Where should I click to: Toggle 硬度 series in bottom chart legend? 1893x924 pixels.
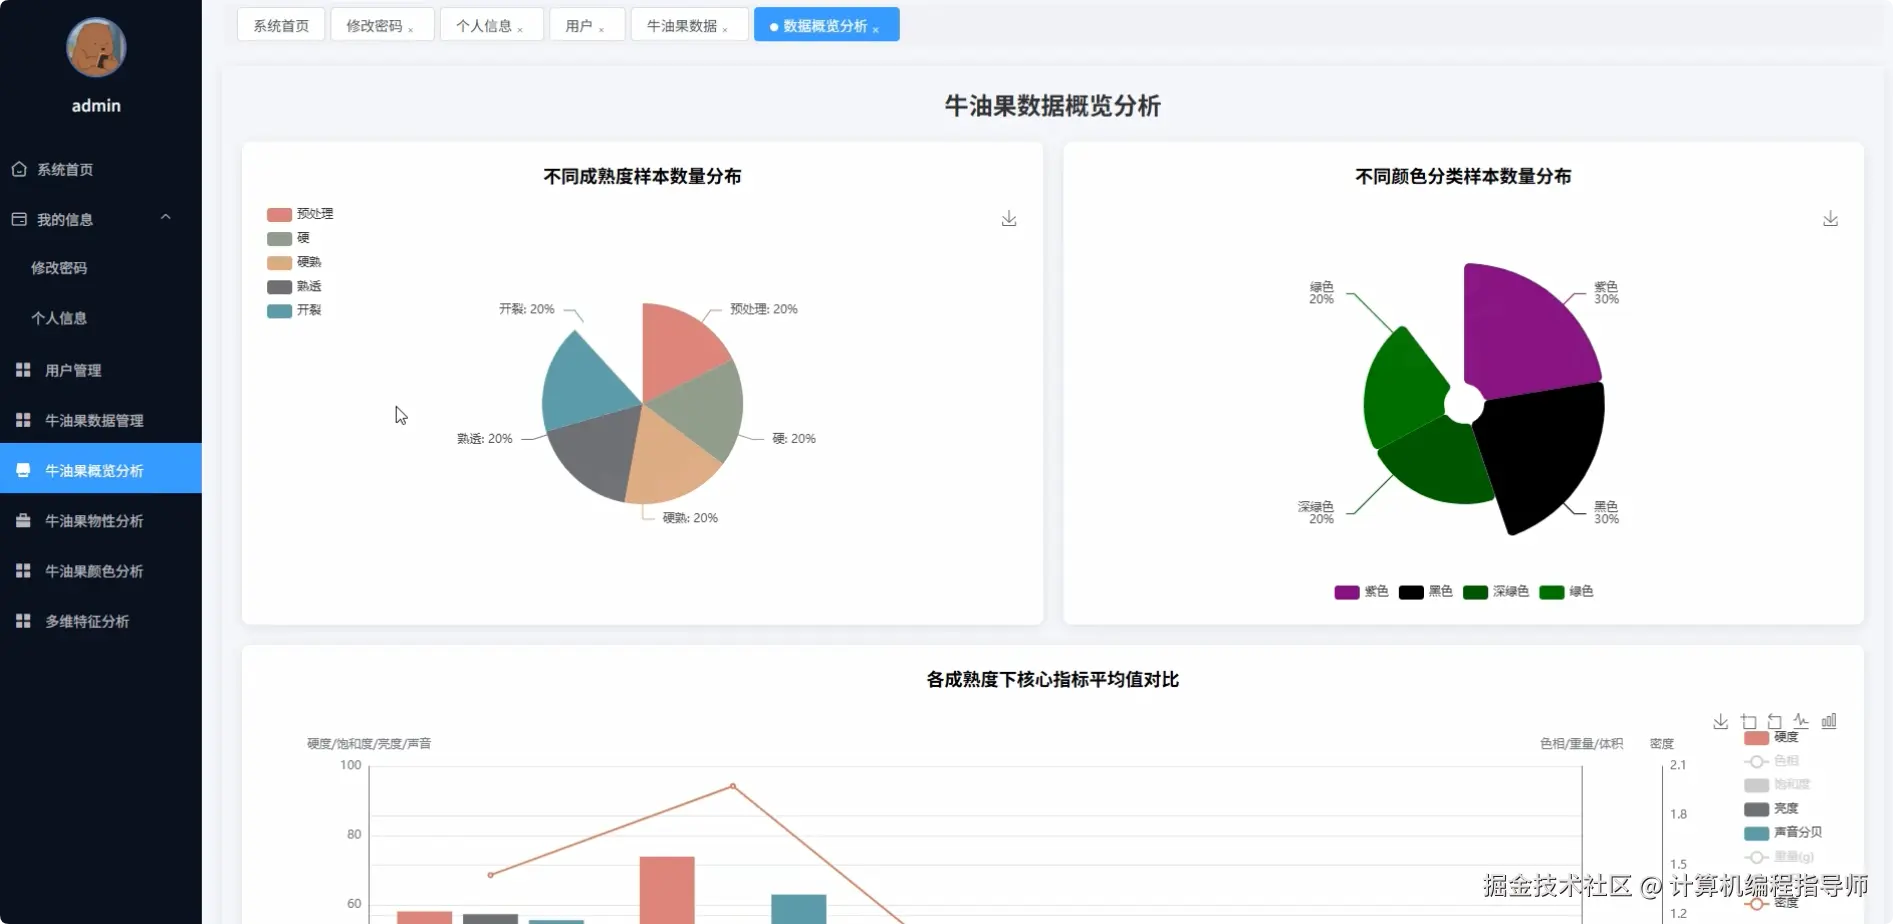coord(1771,738)
